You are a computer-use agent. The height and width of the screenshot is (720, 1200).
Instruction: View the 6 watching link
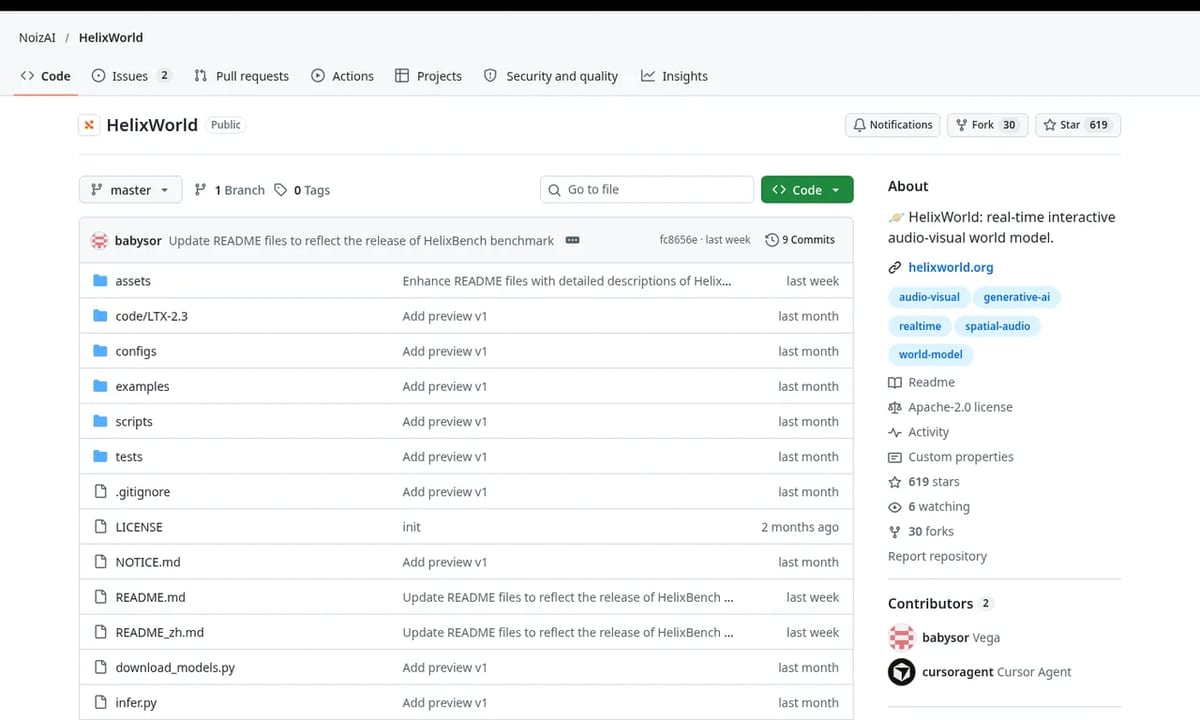(x=929, y=507)
